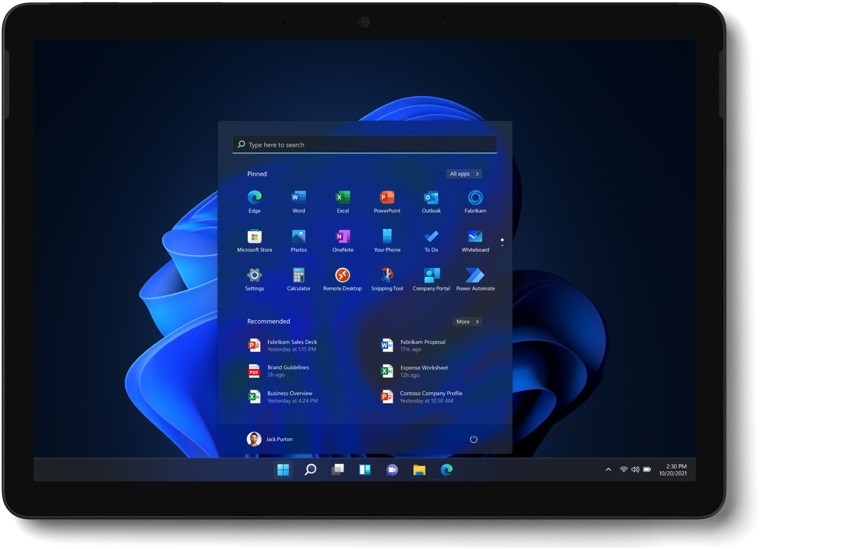Open Fabrikam Proposal document
Viewport: 864px width, 549px height.
coord(413,346)
